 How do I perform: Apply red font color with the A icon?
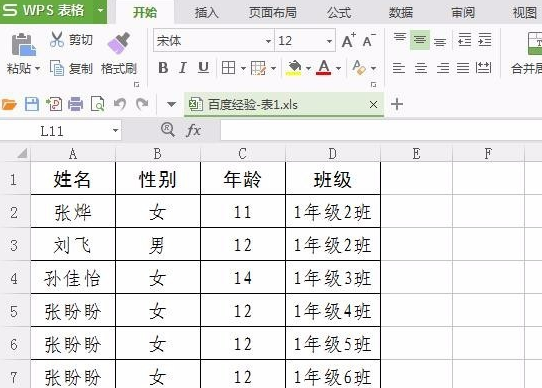(324, 67)
